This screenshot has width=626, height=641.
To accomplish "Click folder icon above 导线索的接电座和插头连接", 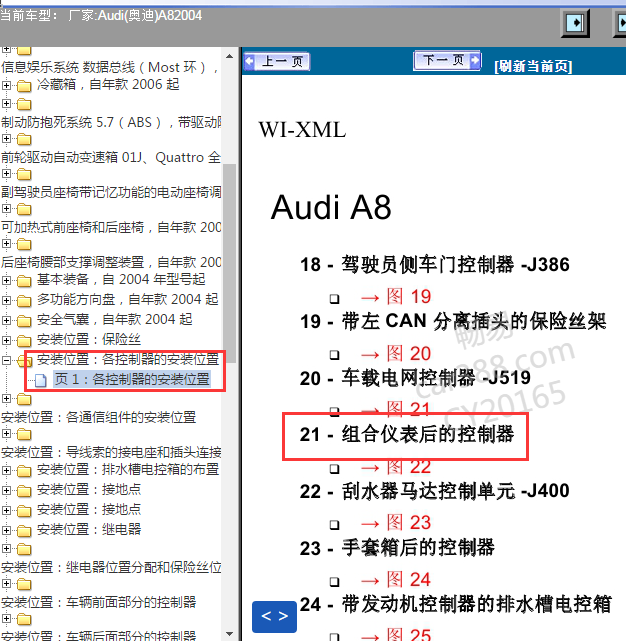I will [24, 434].
